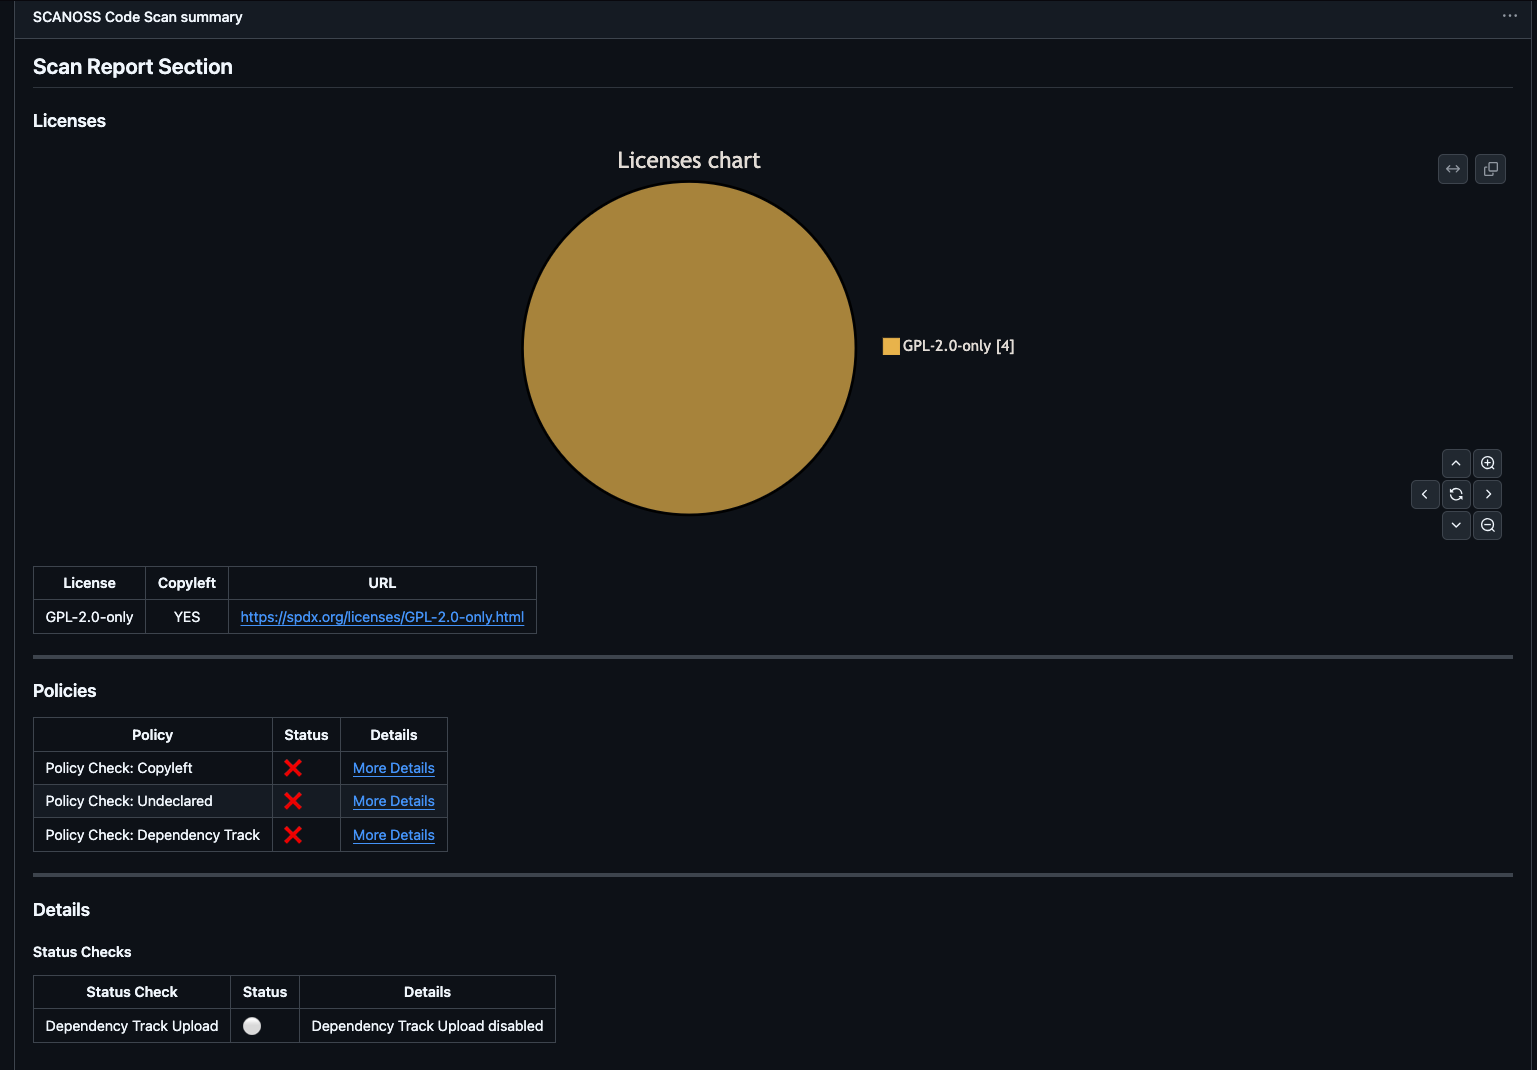Select 'Policy Check: Copyleft' row text

(119, 768)
